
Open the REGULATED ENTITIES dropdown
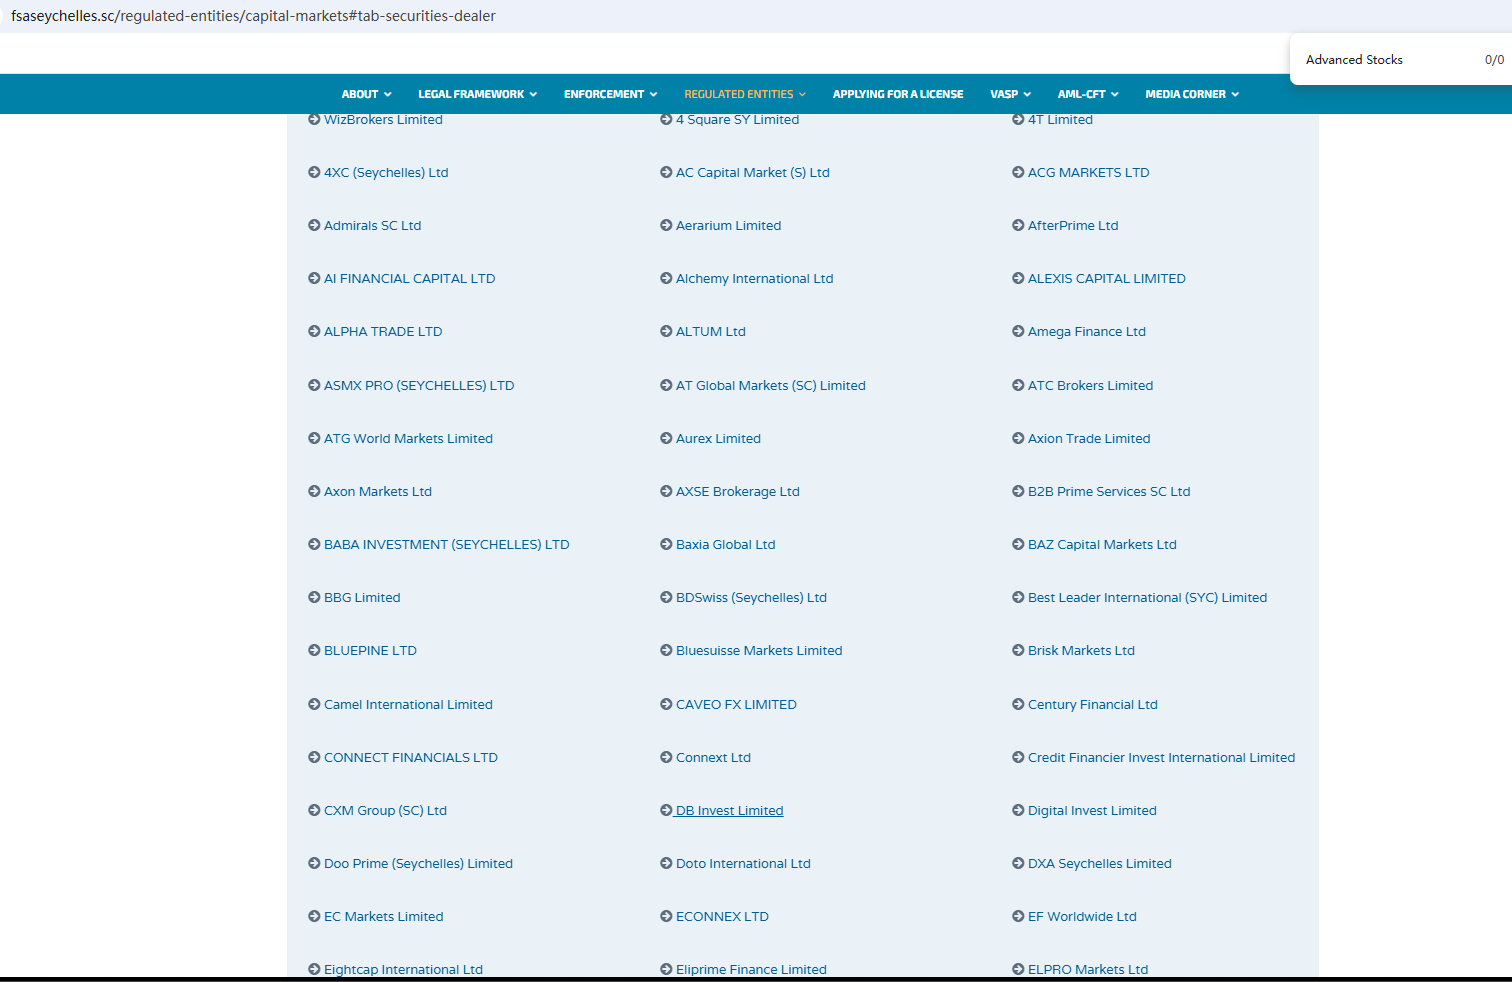point(745,94)
